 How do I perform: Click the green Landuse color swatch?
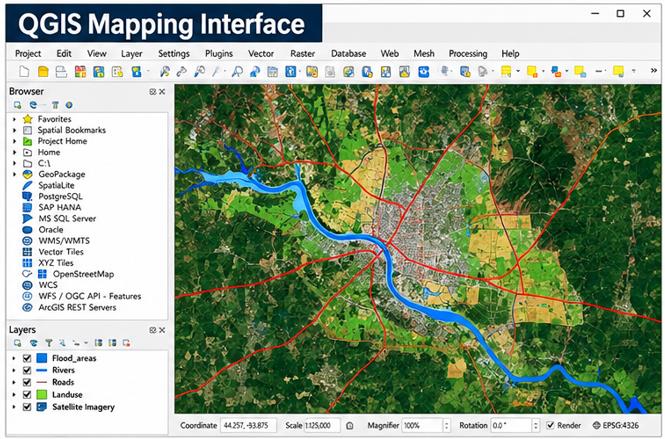[x=42, y=394]
